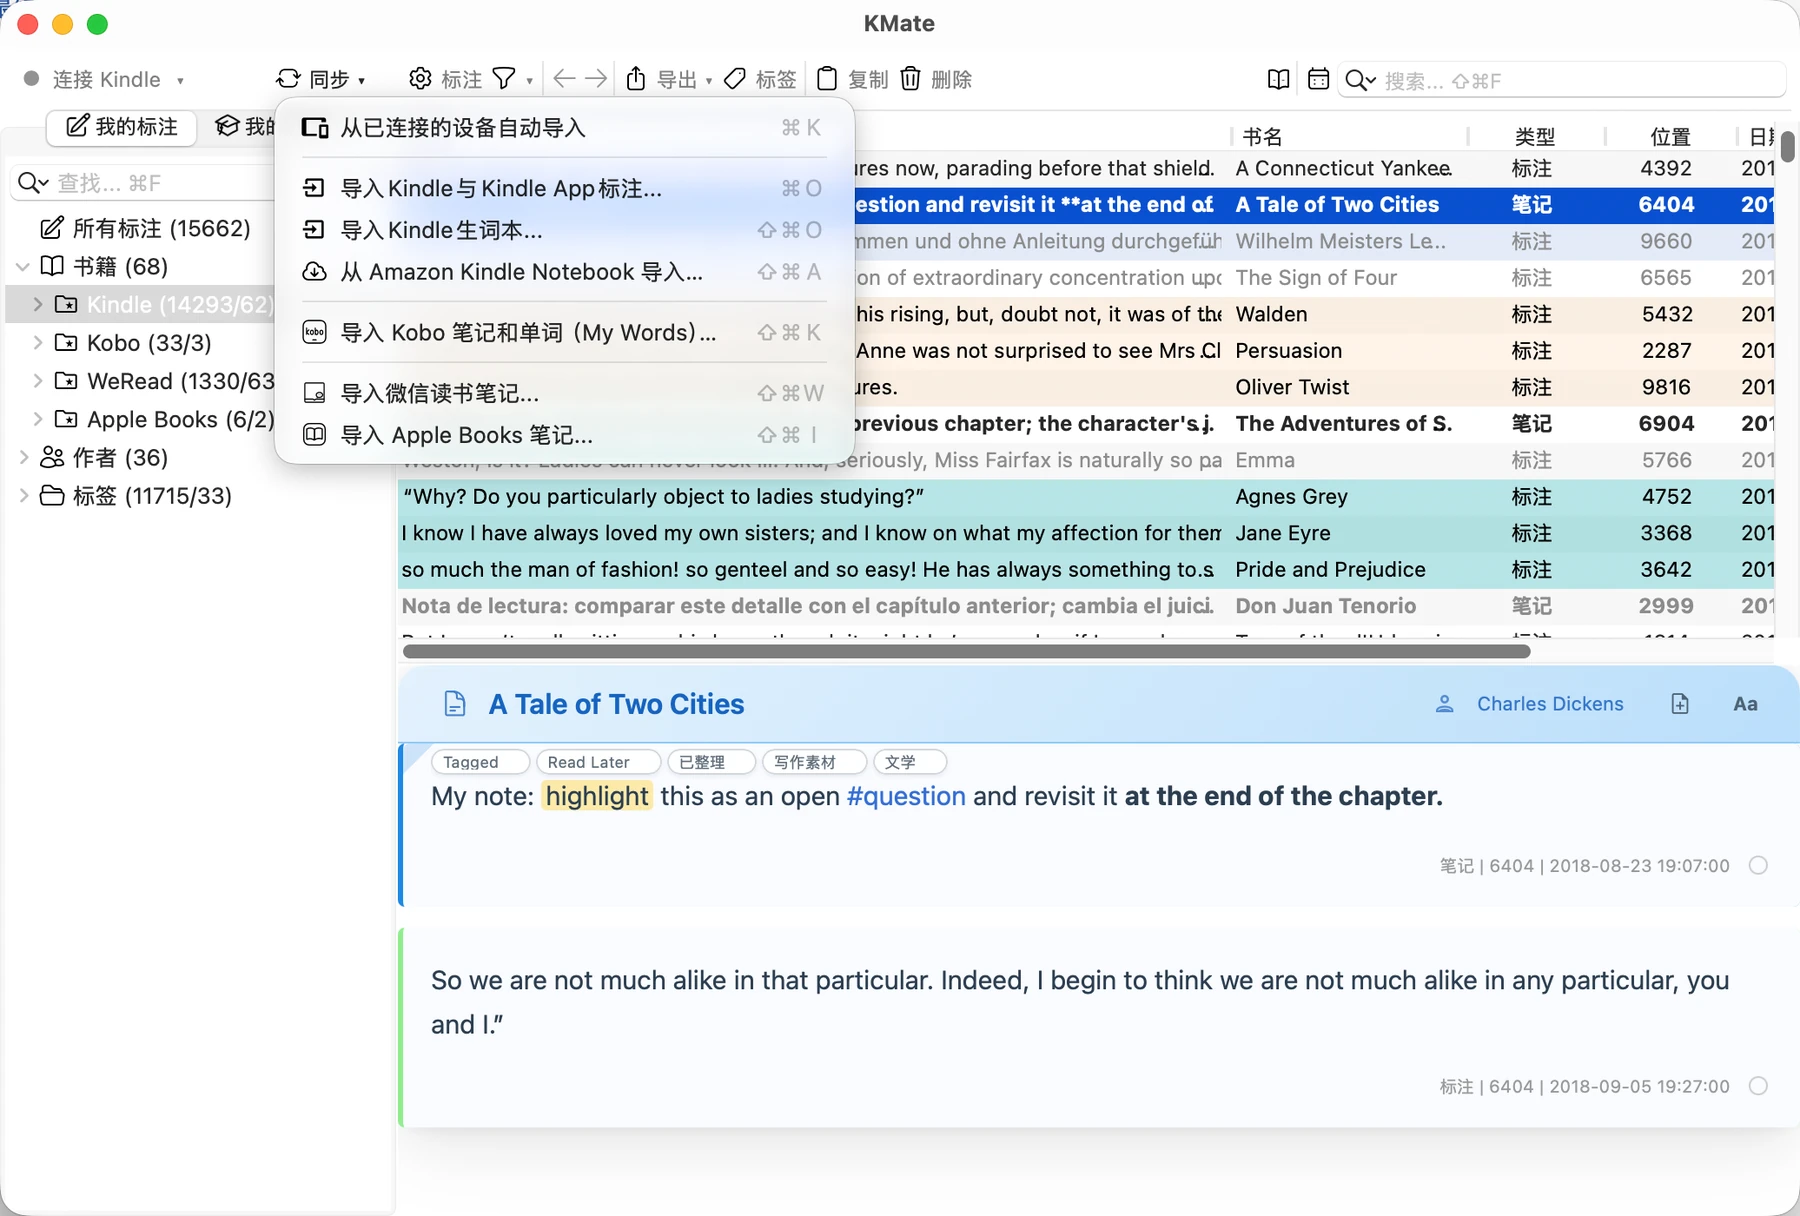Open the Aa font settings

[x=1745, y=704]
